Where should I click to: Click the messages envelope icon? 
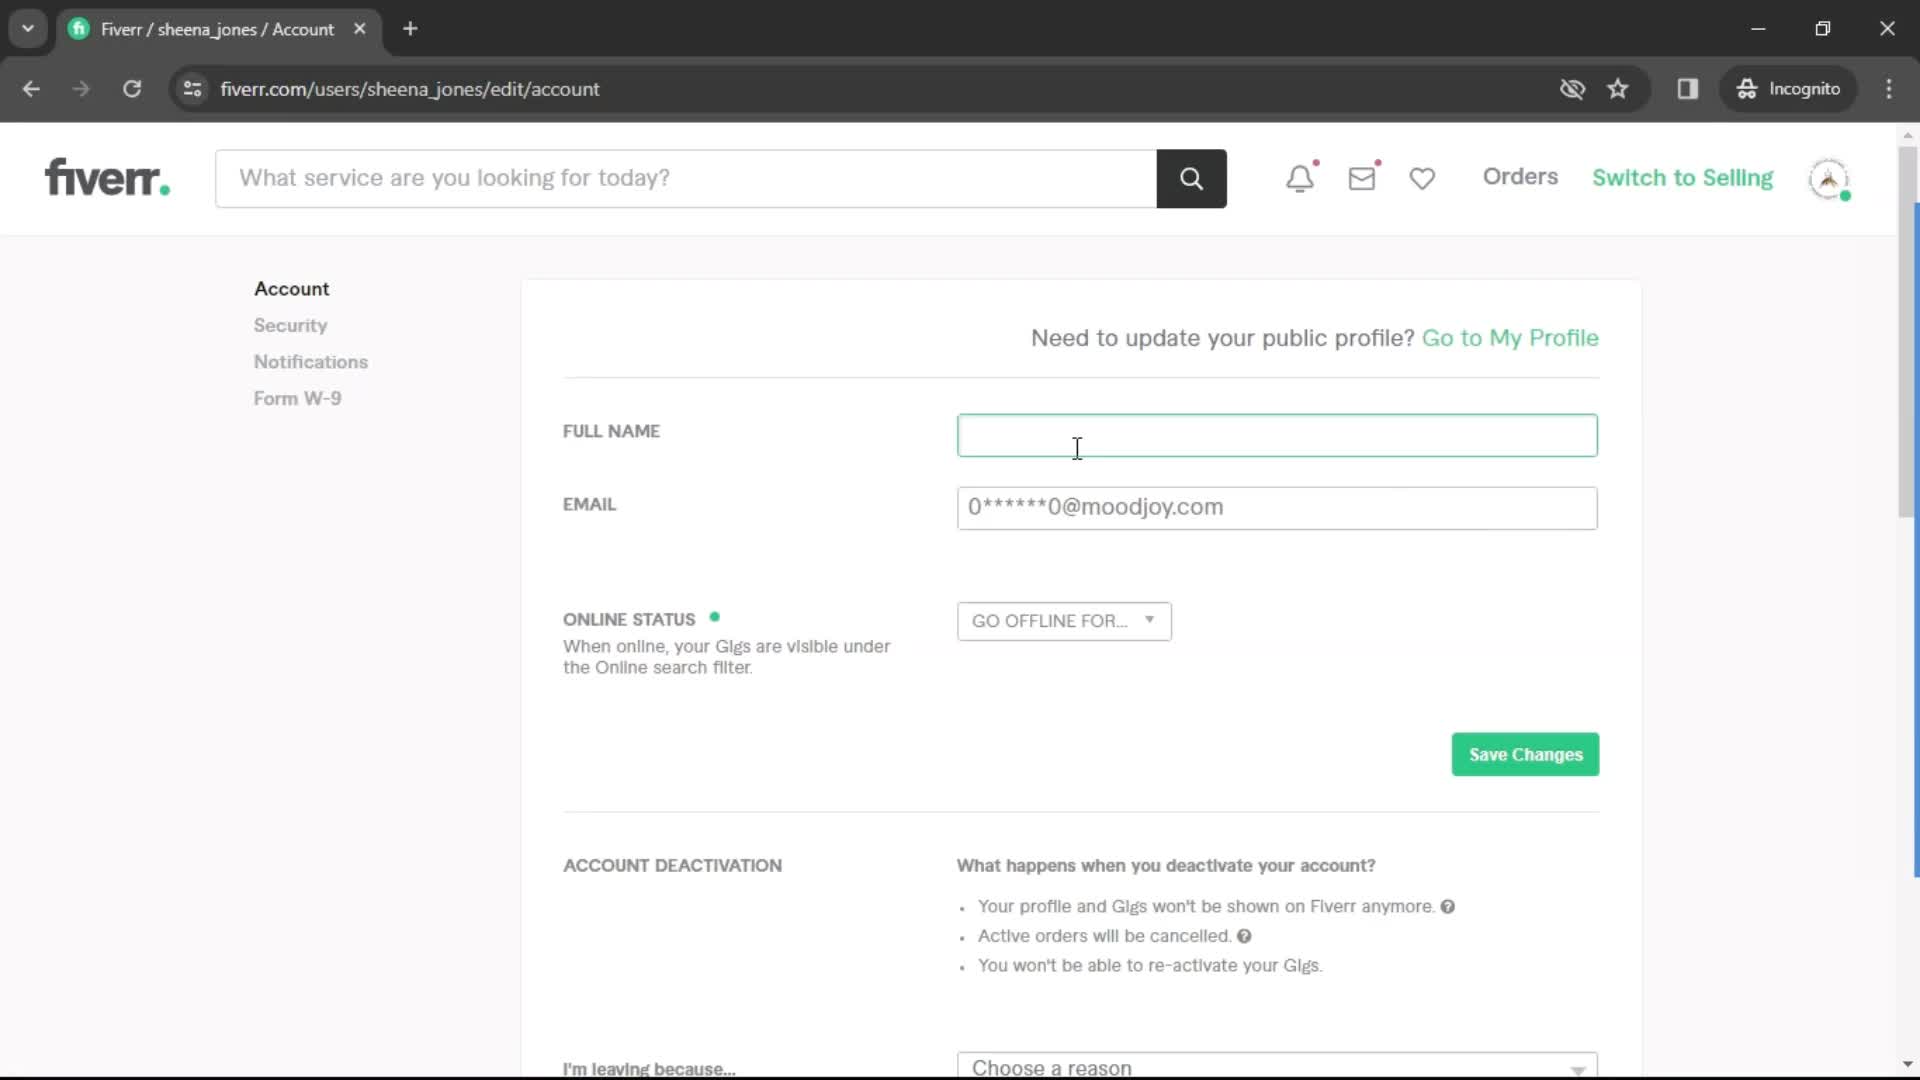click(x=1362, y=177)
